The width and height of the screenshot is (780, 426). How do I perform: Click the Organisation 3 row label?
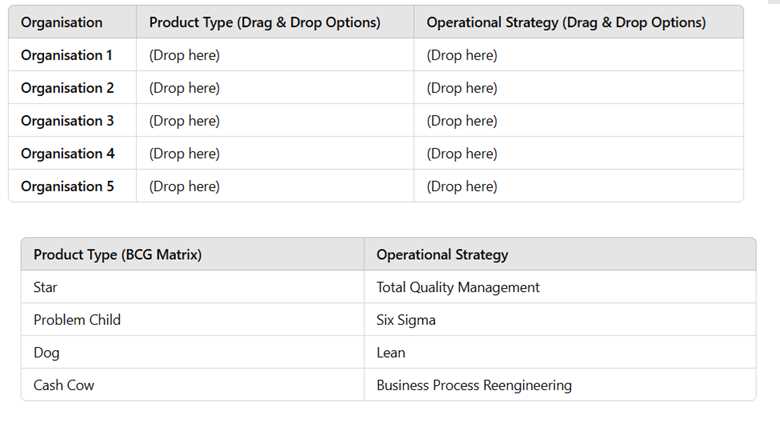click(68, 121)
